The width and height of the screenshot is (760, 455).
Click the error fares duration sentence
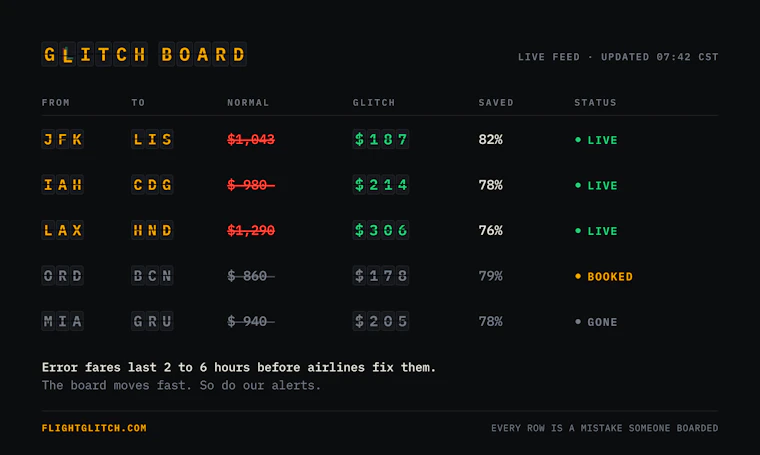(x=239, y=367)
